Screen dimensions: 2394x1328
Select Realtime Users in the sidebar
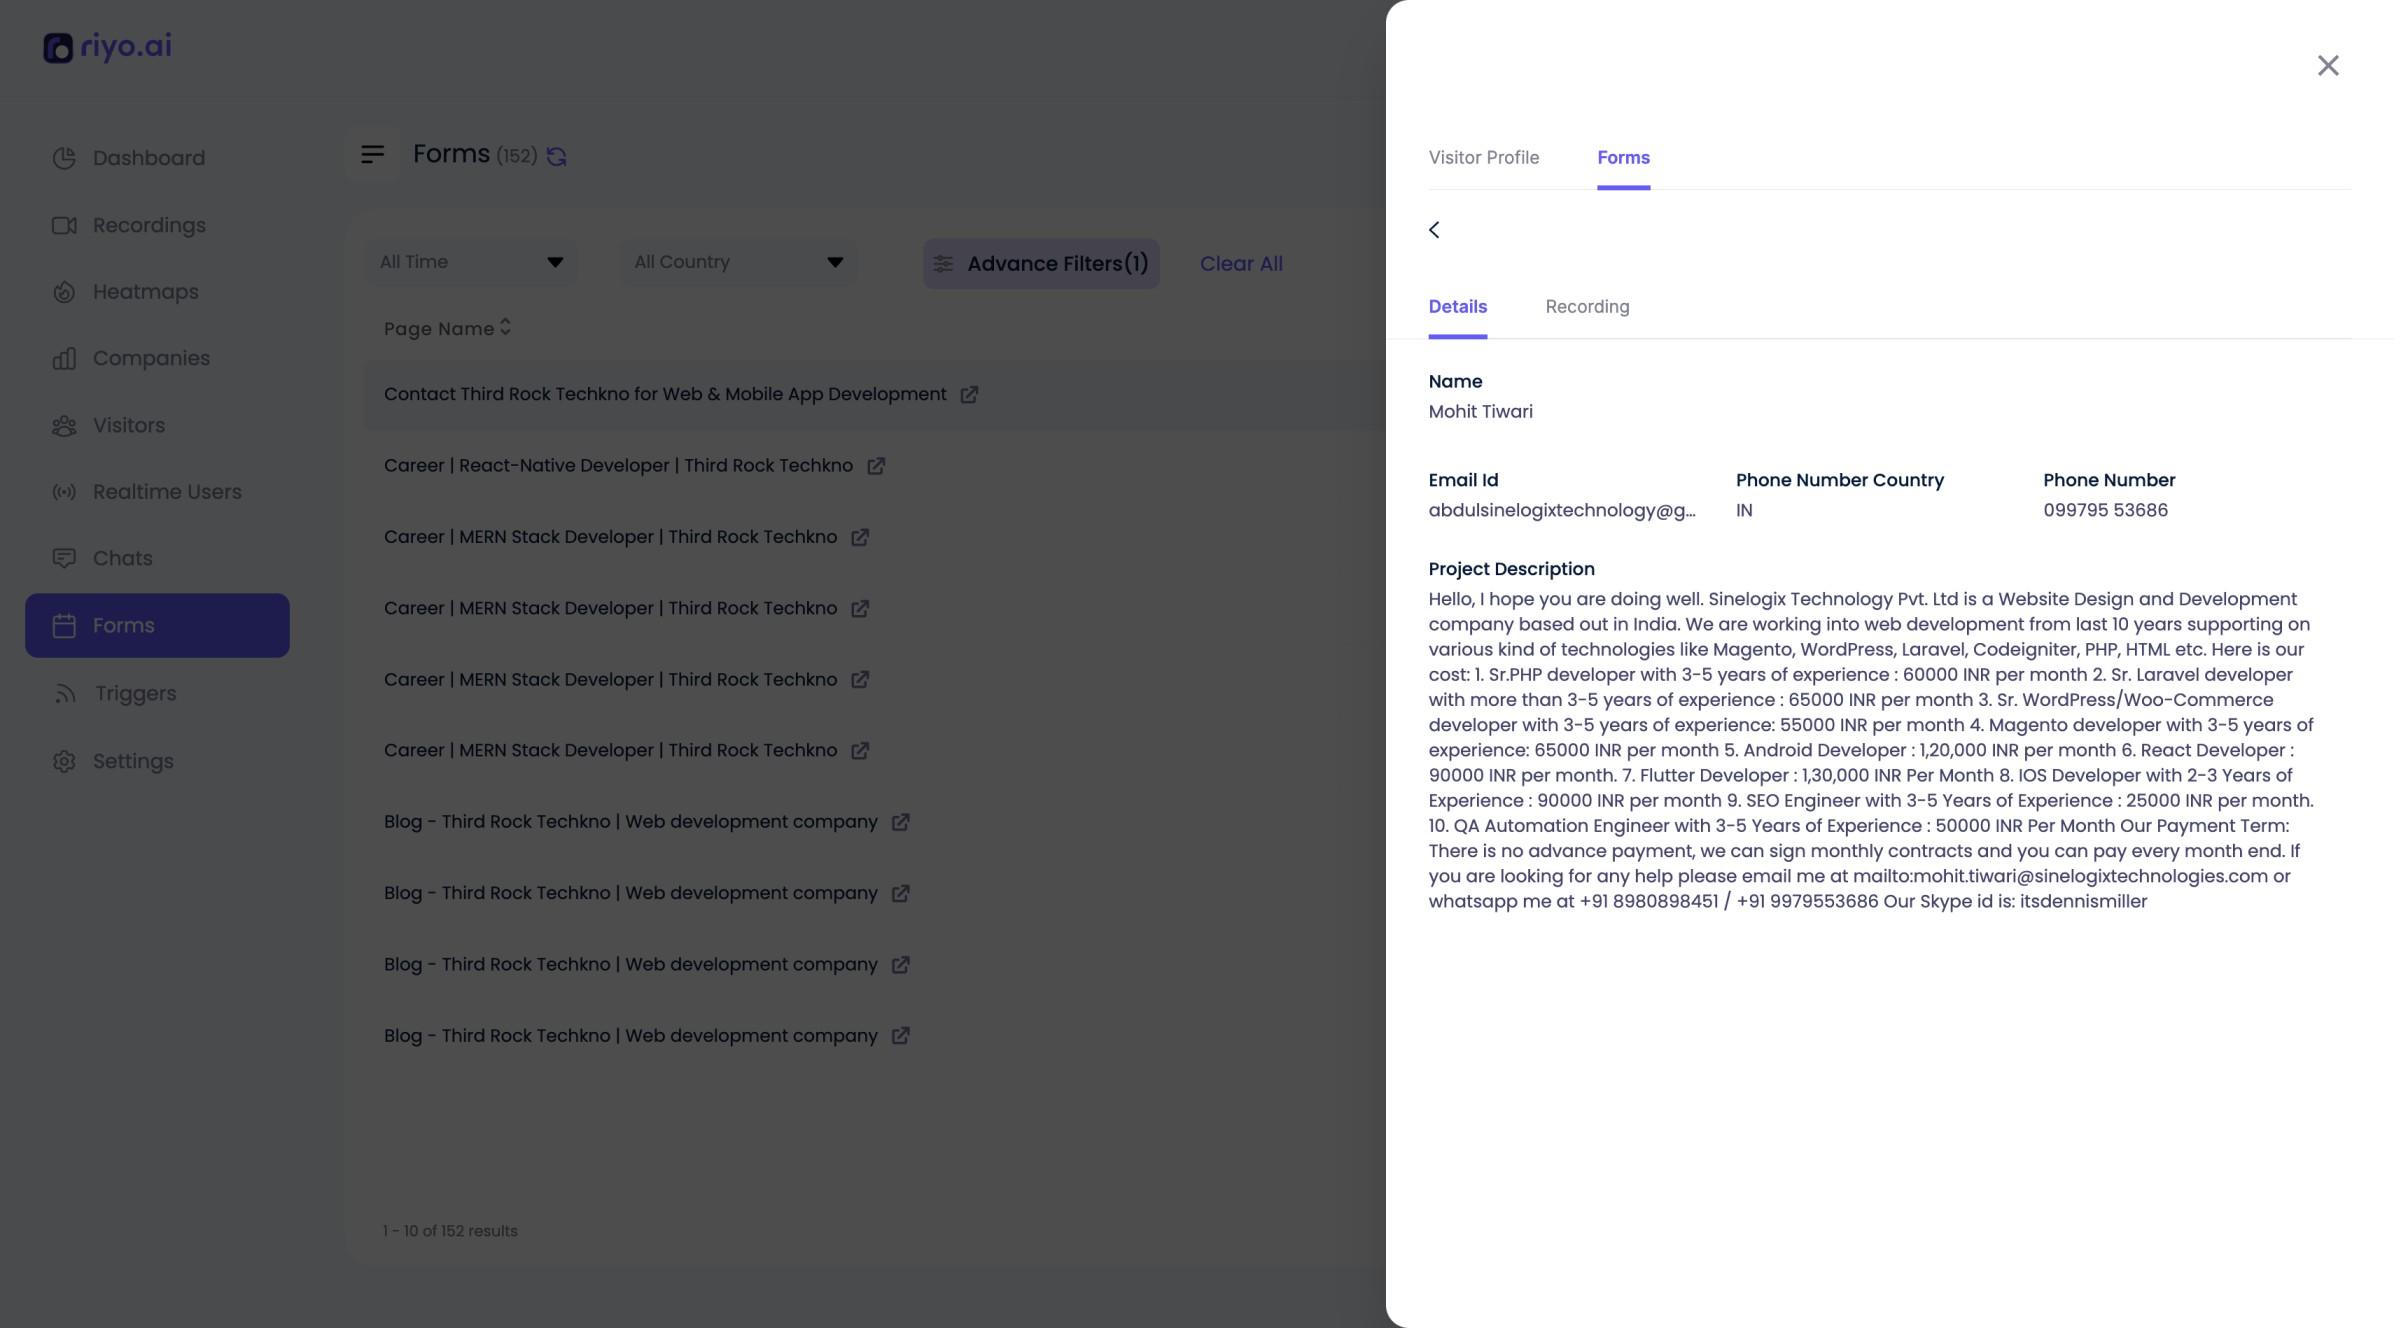point(166,491)
